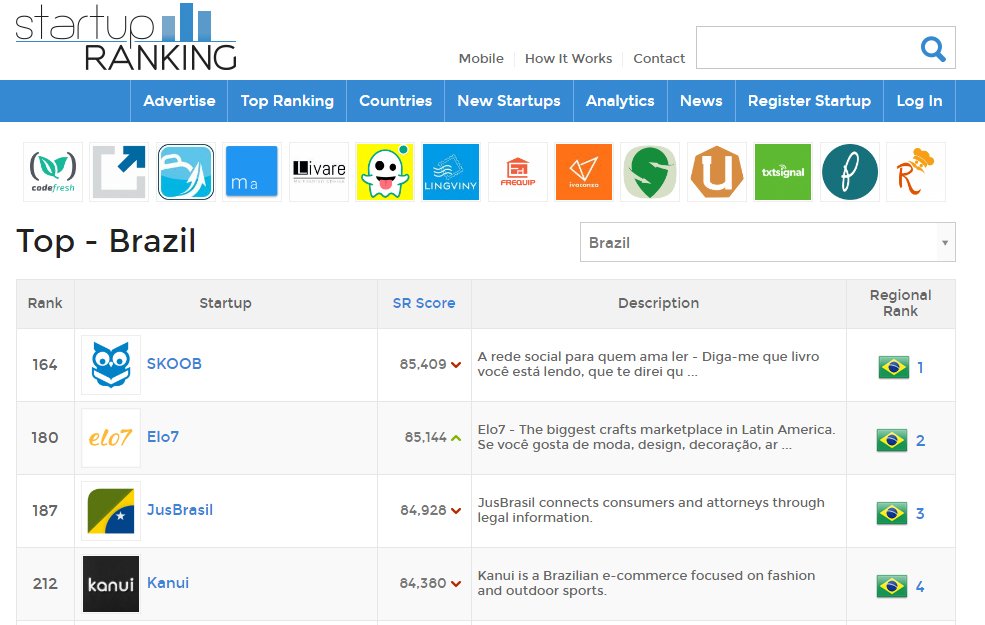Click the 'Top - Brazil' heading
The height and width of the screenshot is (625, 985).
coord(106,241)
